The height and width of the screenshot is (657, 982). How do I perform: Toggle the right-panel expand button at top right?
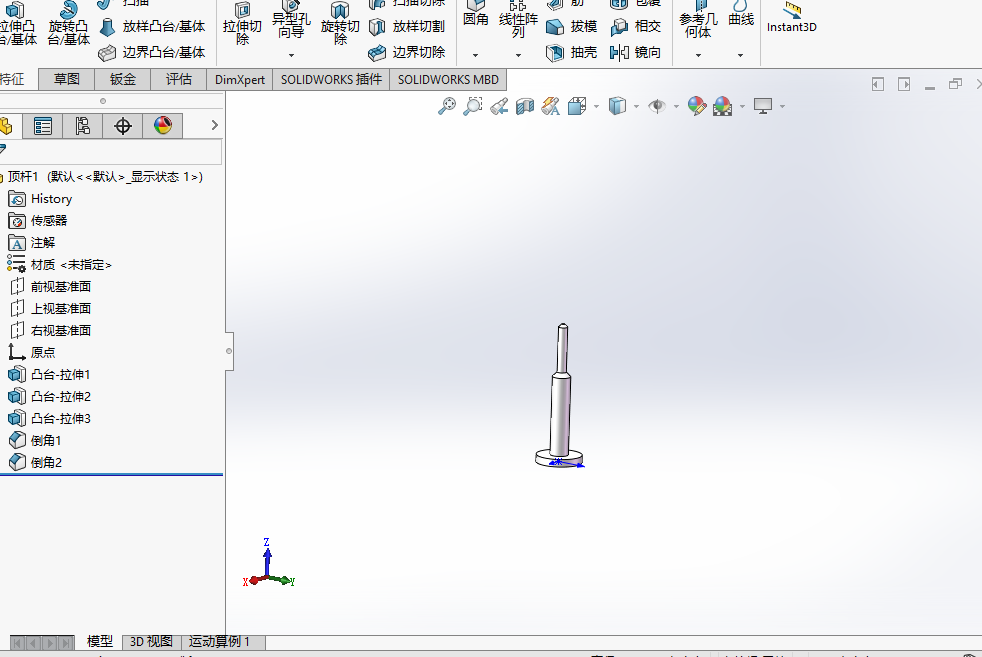(x=904, y=84)
